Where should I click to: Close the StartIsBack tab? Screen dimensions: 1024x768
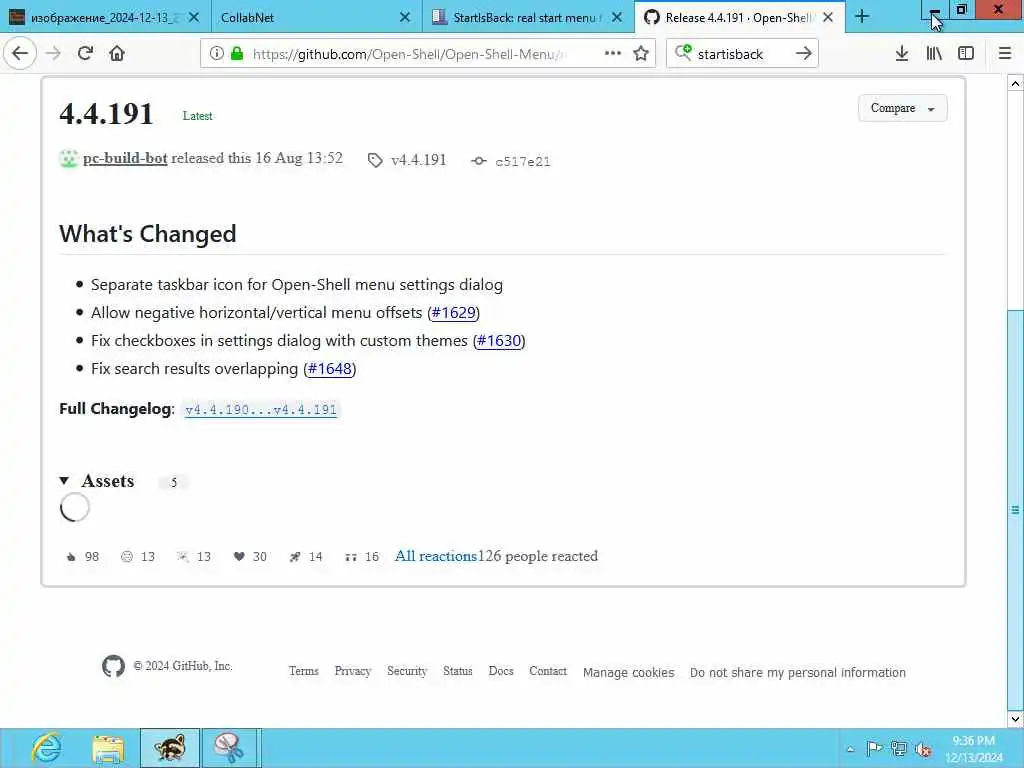[616, 18]
